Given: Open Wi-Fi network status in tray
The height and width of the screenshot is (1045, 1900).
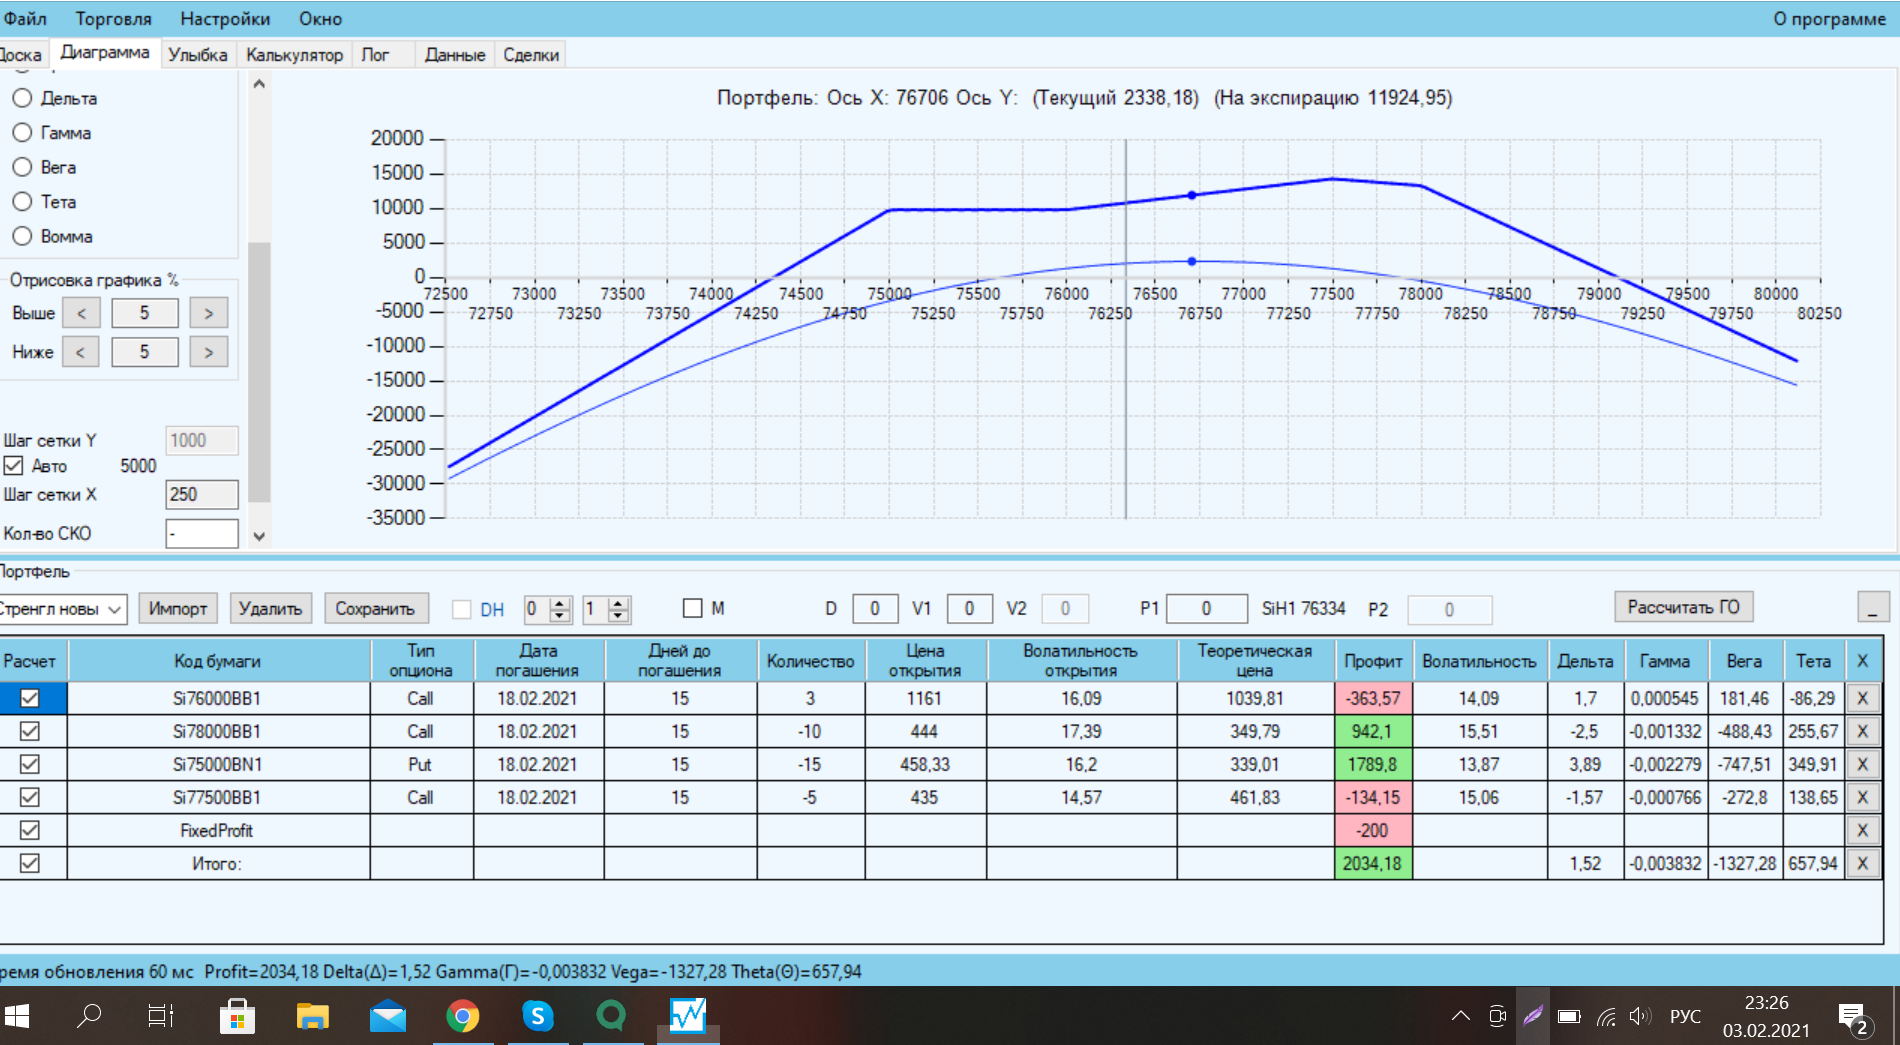Looking at the screenshot, I should pos(1606,1017).
